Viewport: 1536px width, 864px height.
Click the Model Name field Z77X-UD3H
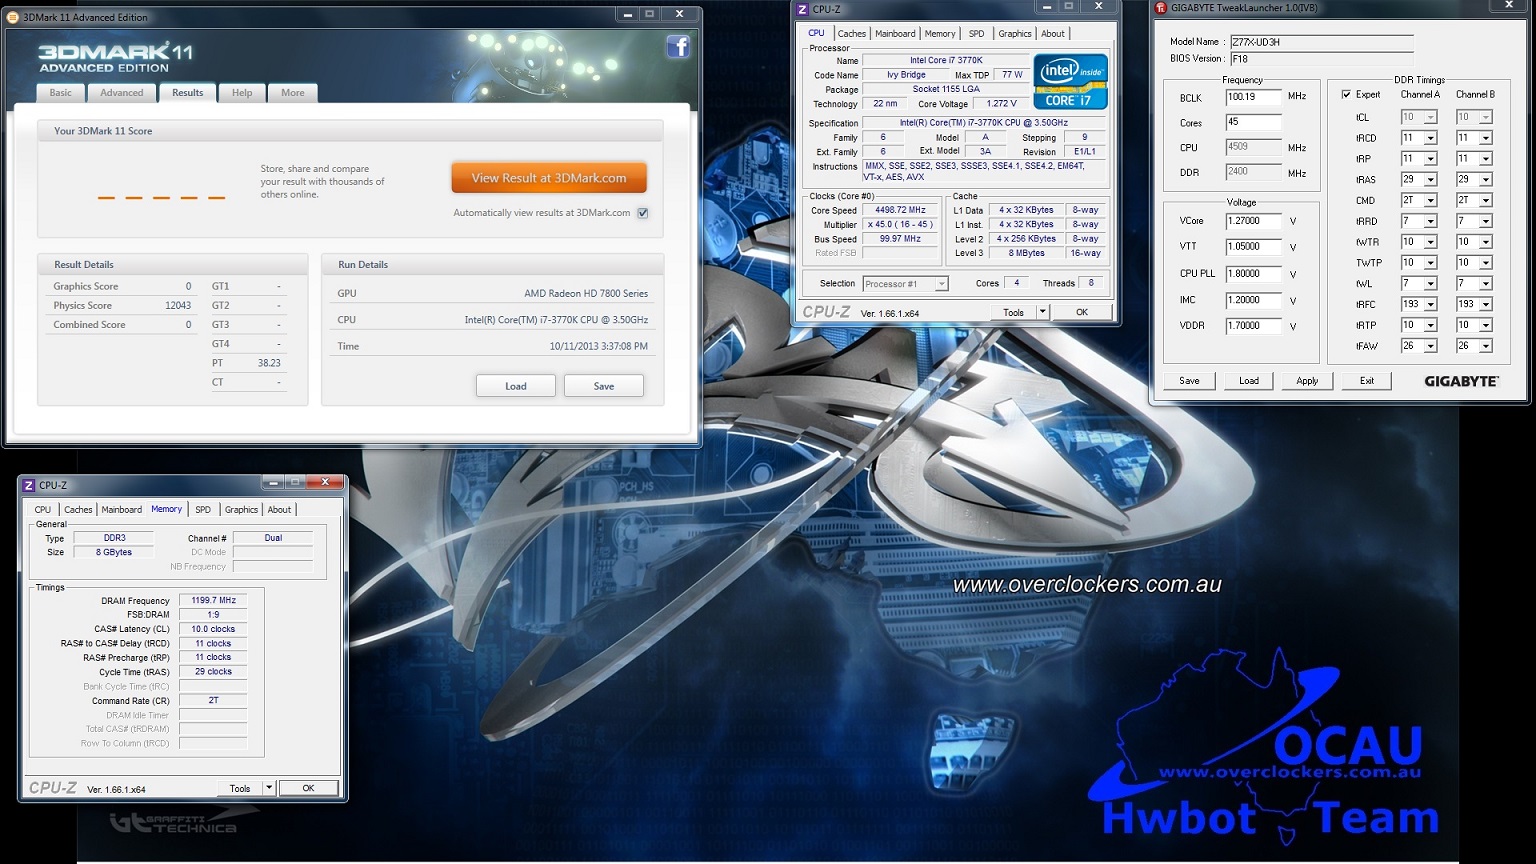(1321, 42)
